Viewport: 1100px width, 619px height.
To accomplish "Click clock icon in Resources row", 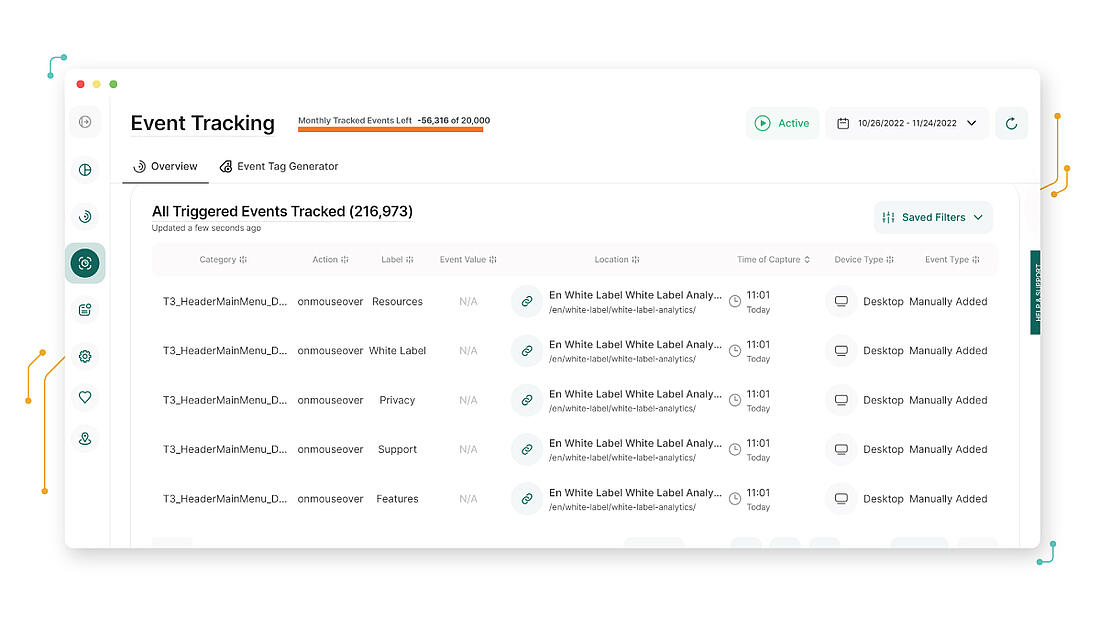I will coord(735,302).
